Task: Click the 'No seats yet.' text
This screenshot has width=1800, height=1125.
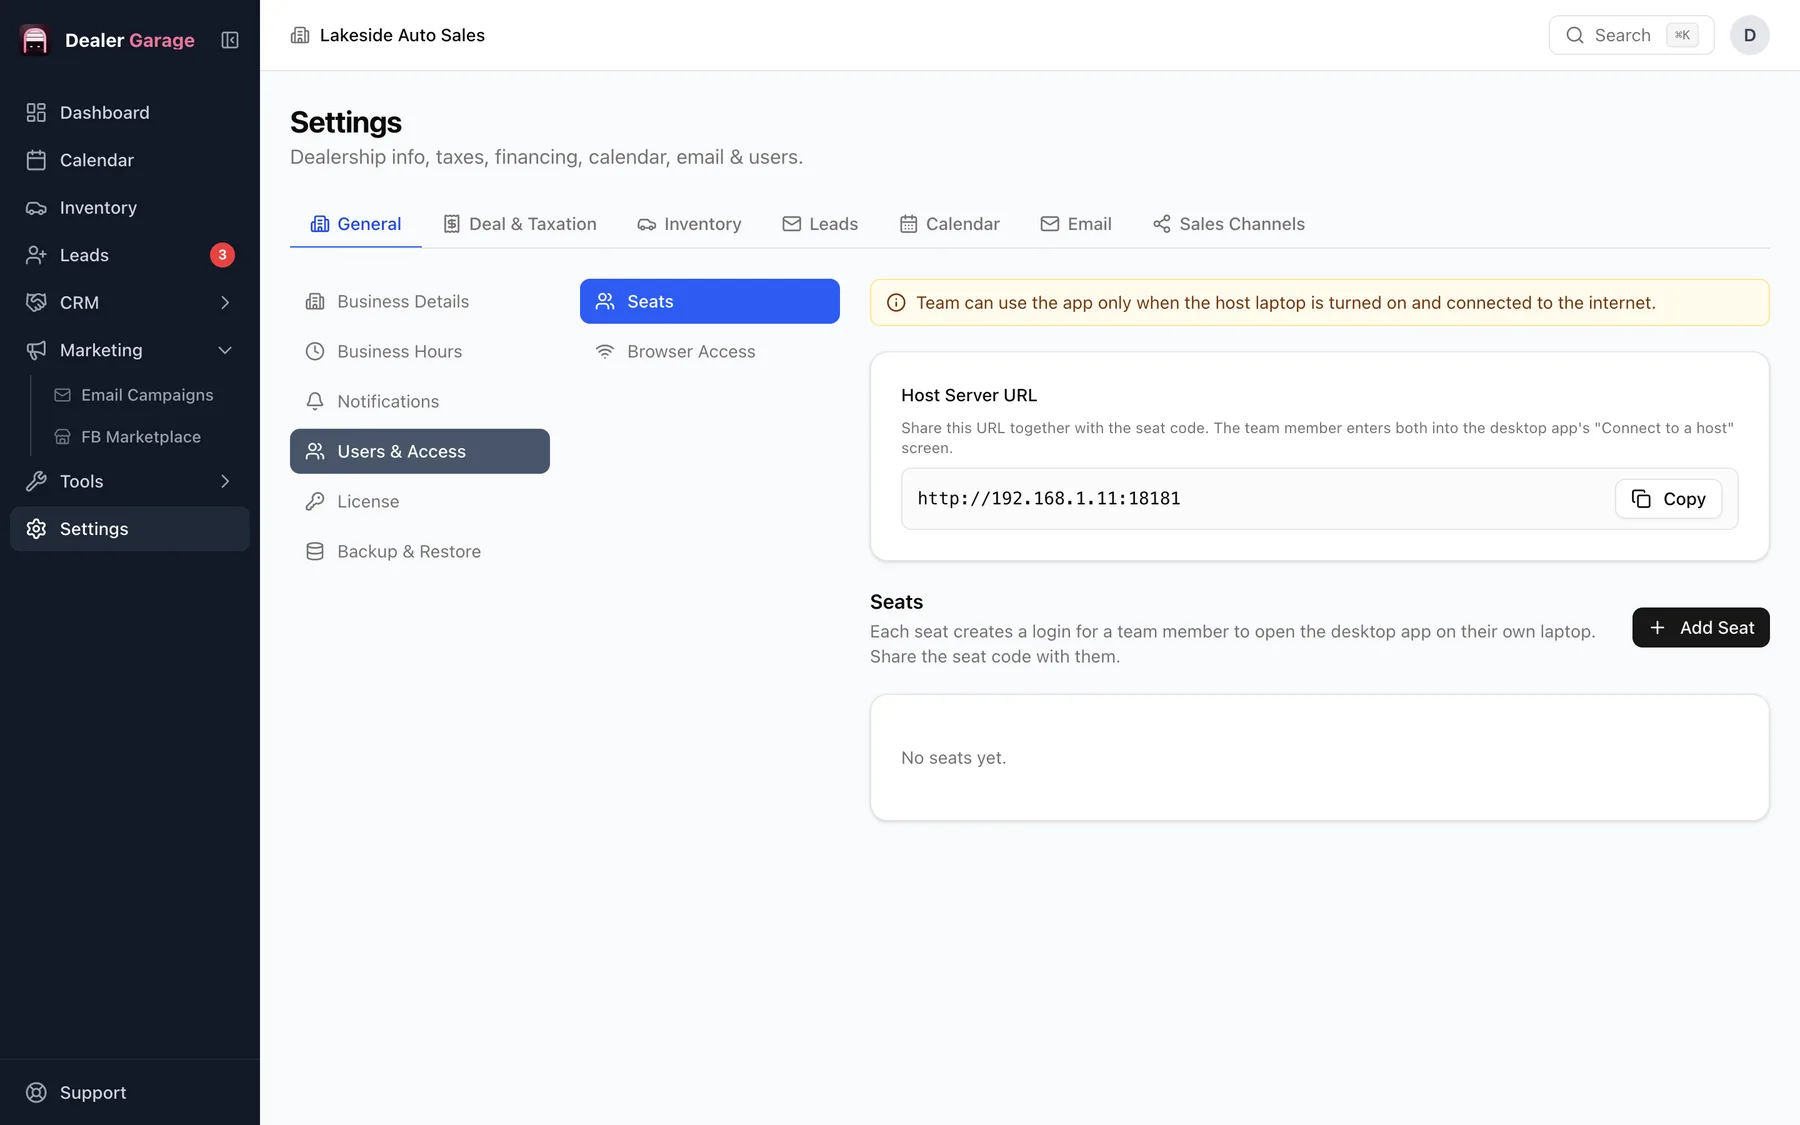Action: click(953, 758)
